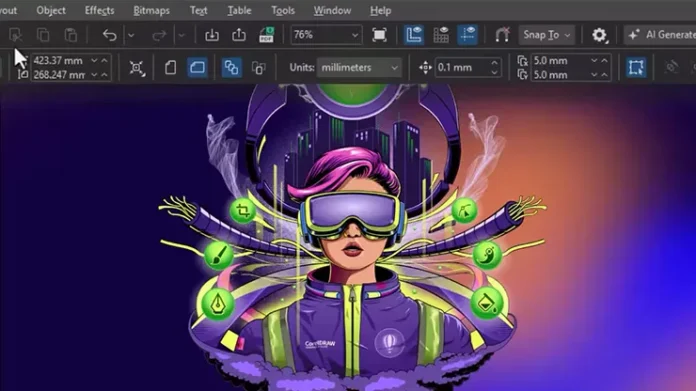Image resolution: width=696 pixels, height=391 pixels.
Task: Open the Object menu
Action: click(51, 10)
